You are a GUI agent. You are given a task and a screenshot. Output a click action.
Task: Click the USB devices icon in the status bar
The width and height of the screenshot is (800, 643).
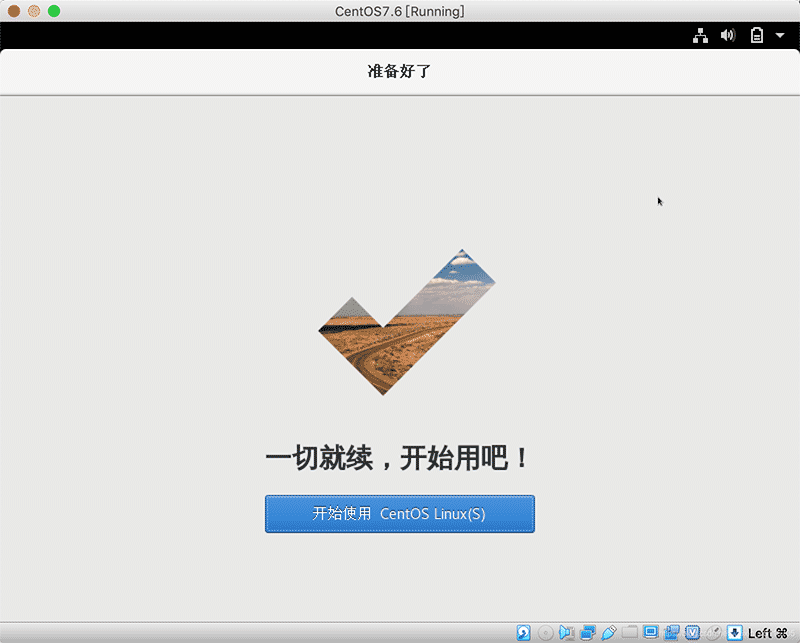[611, 632]
